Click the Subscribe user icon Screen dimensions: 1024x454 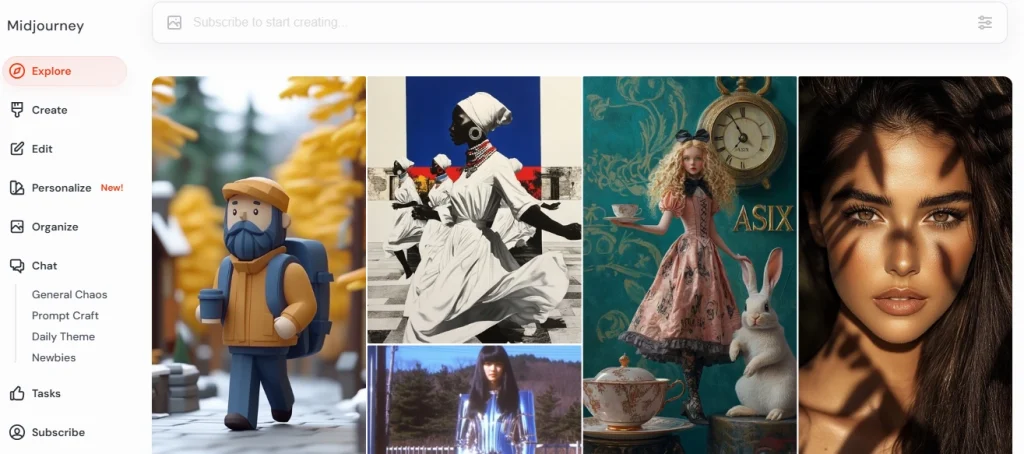(x=17, y=432)
